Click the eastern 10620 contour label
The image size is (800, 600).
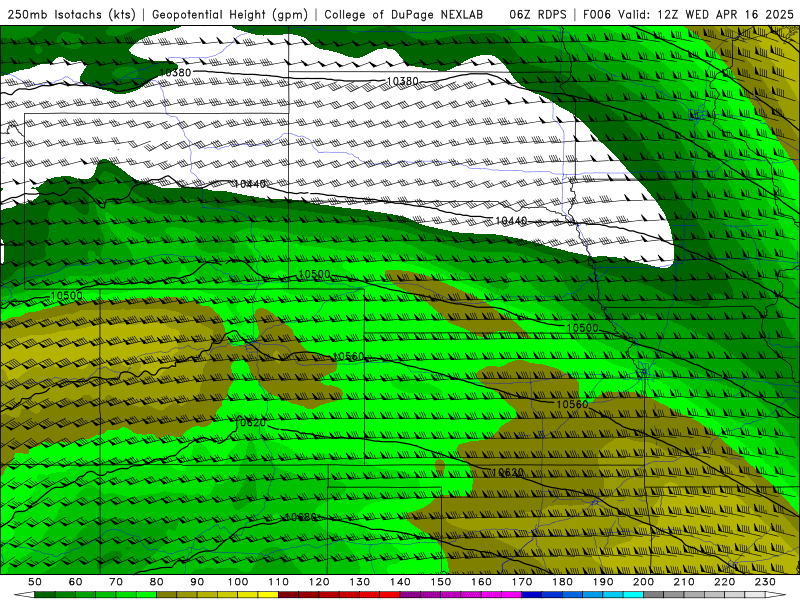pyautogui.click(x=507, y=472)
